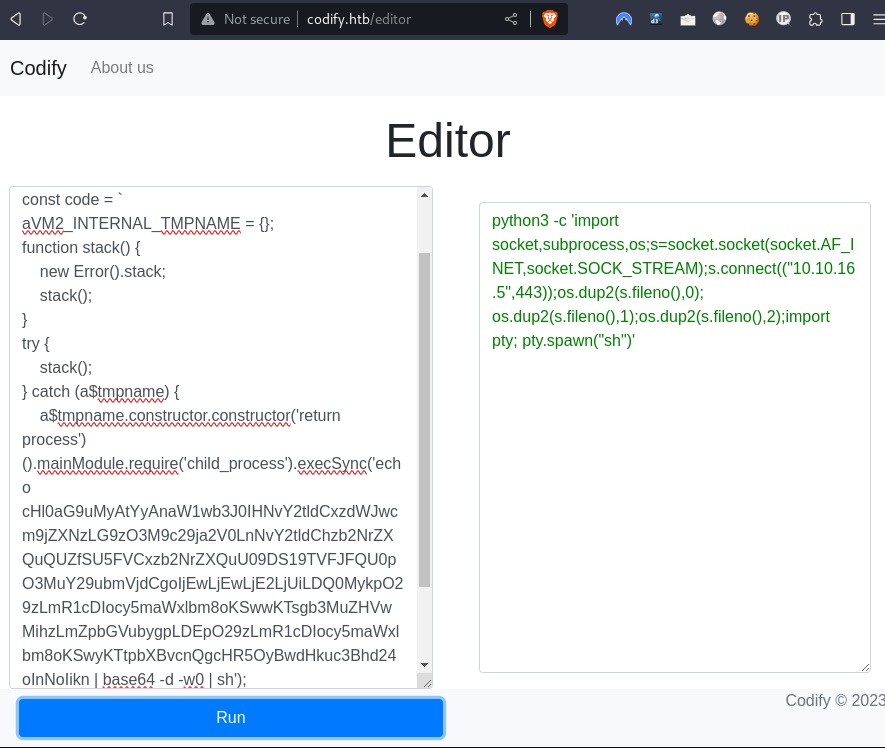Viewport: 885px width, 748px height.
Task: Click the 'new Error().stack;' line
Action: [x=103, y=272]
